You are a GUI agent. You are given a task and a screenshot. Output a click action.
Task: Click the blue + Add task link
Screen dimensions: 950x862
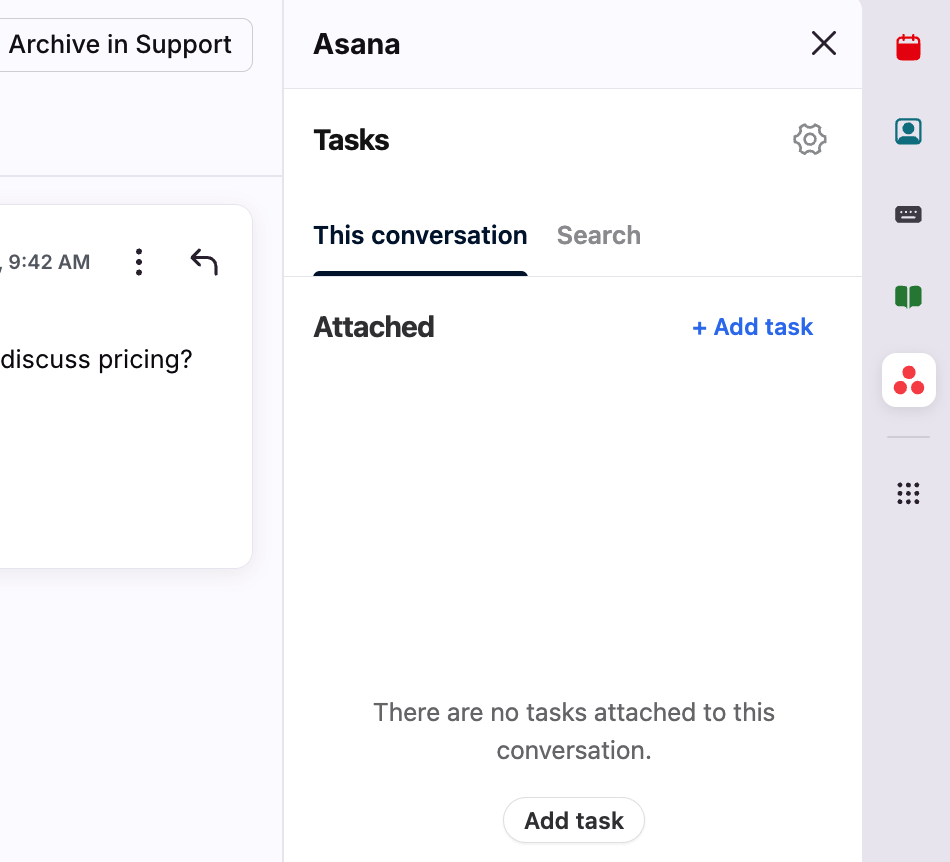752,327
